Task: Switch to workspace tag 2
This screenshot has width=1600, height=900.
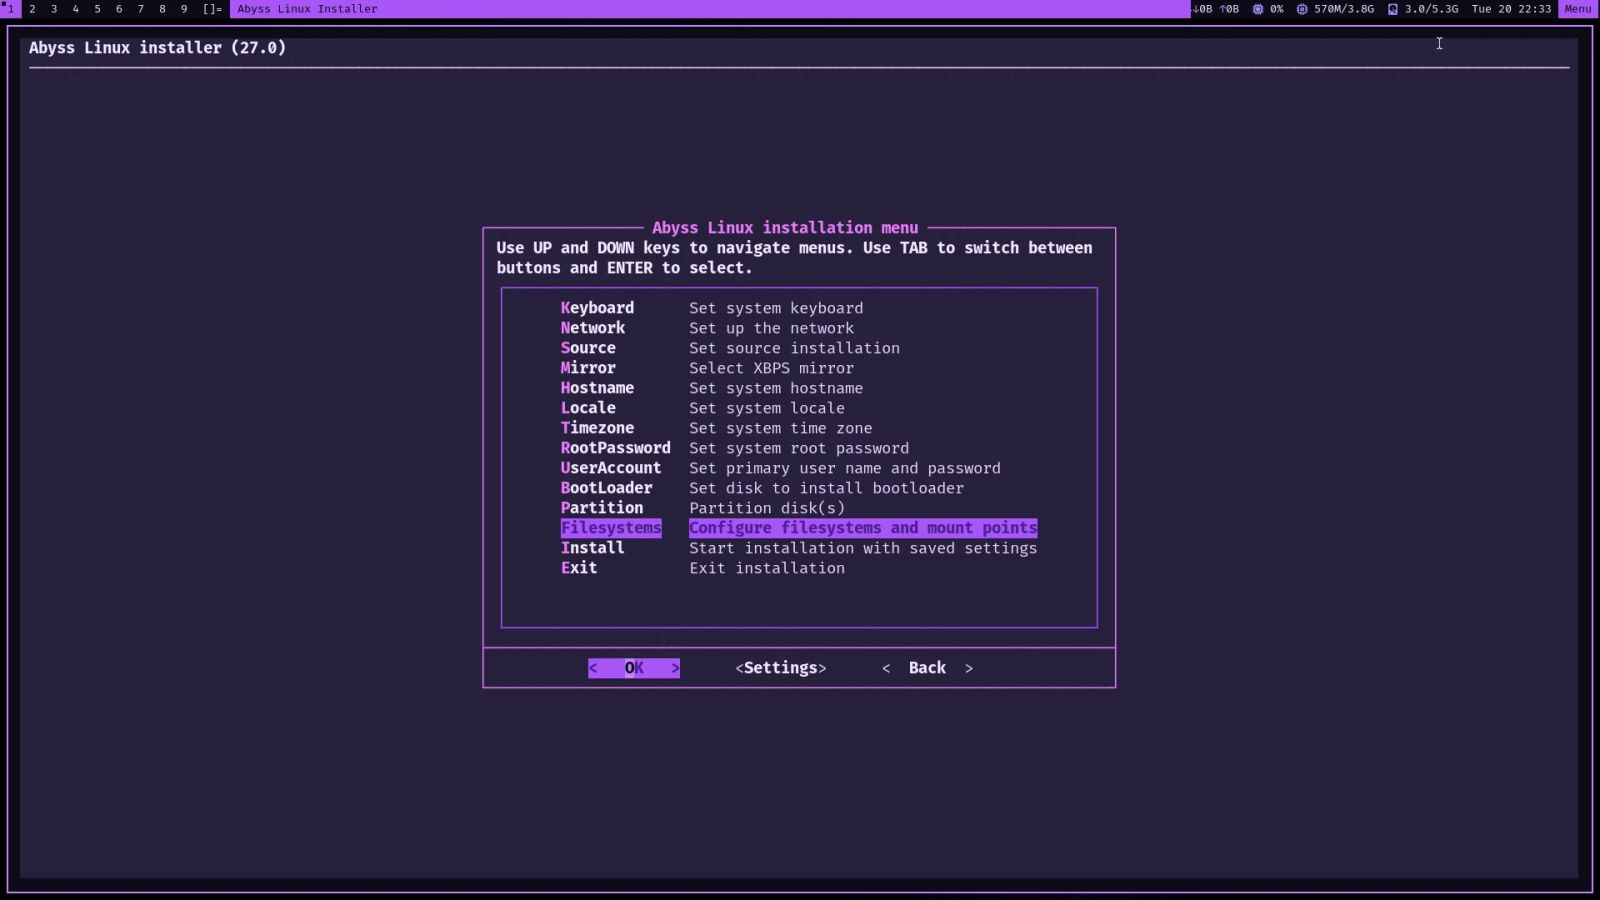Action: pyautogui.click(x=32, y=9)
